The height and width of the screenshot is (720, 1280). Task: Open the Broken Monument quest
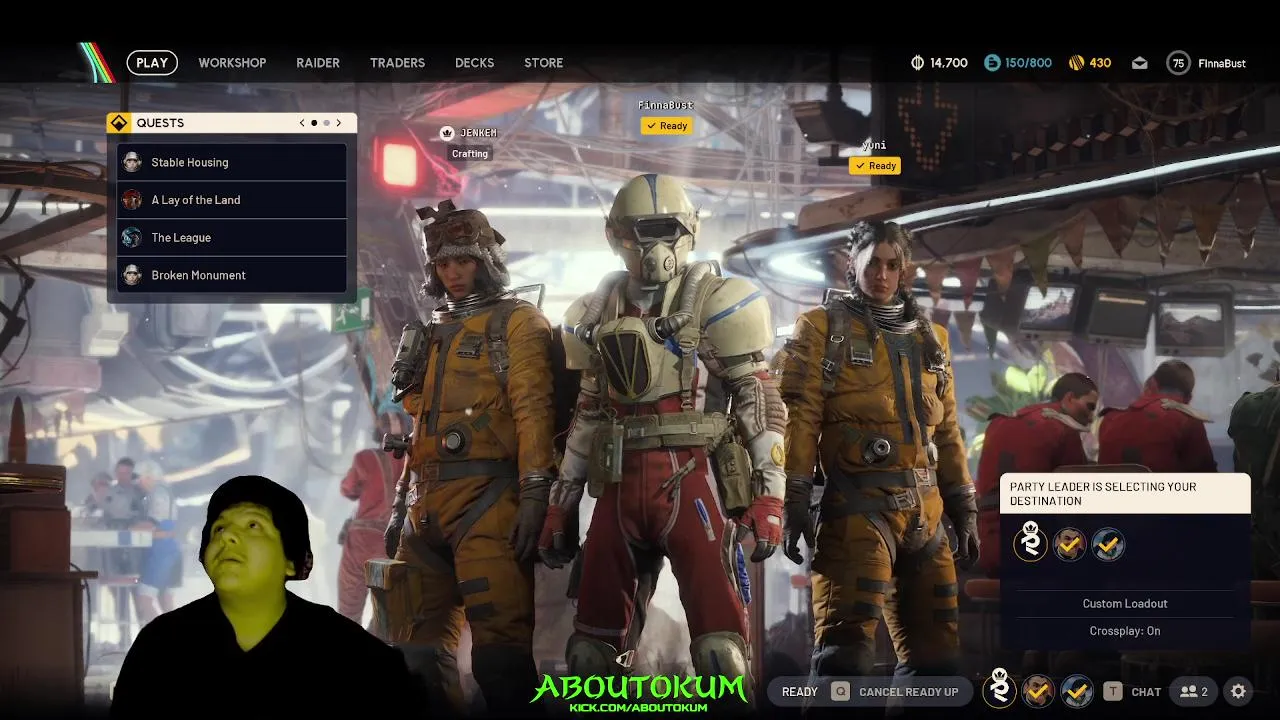232,275
